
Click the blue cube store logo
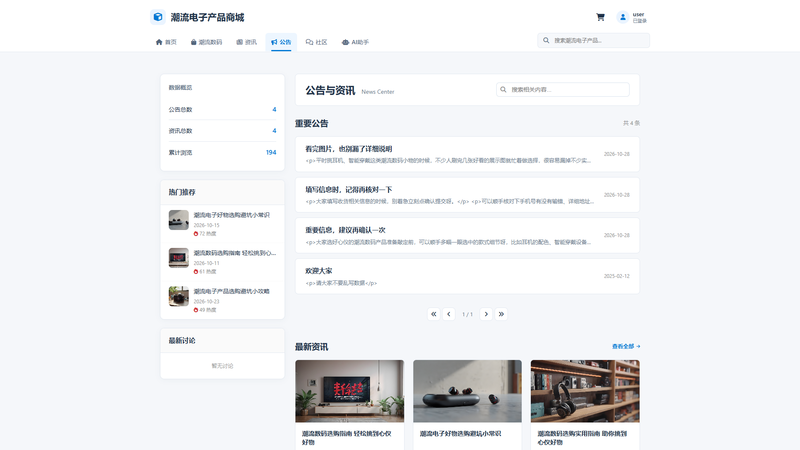(158, 17)
